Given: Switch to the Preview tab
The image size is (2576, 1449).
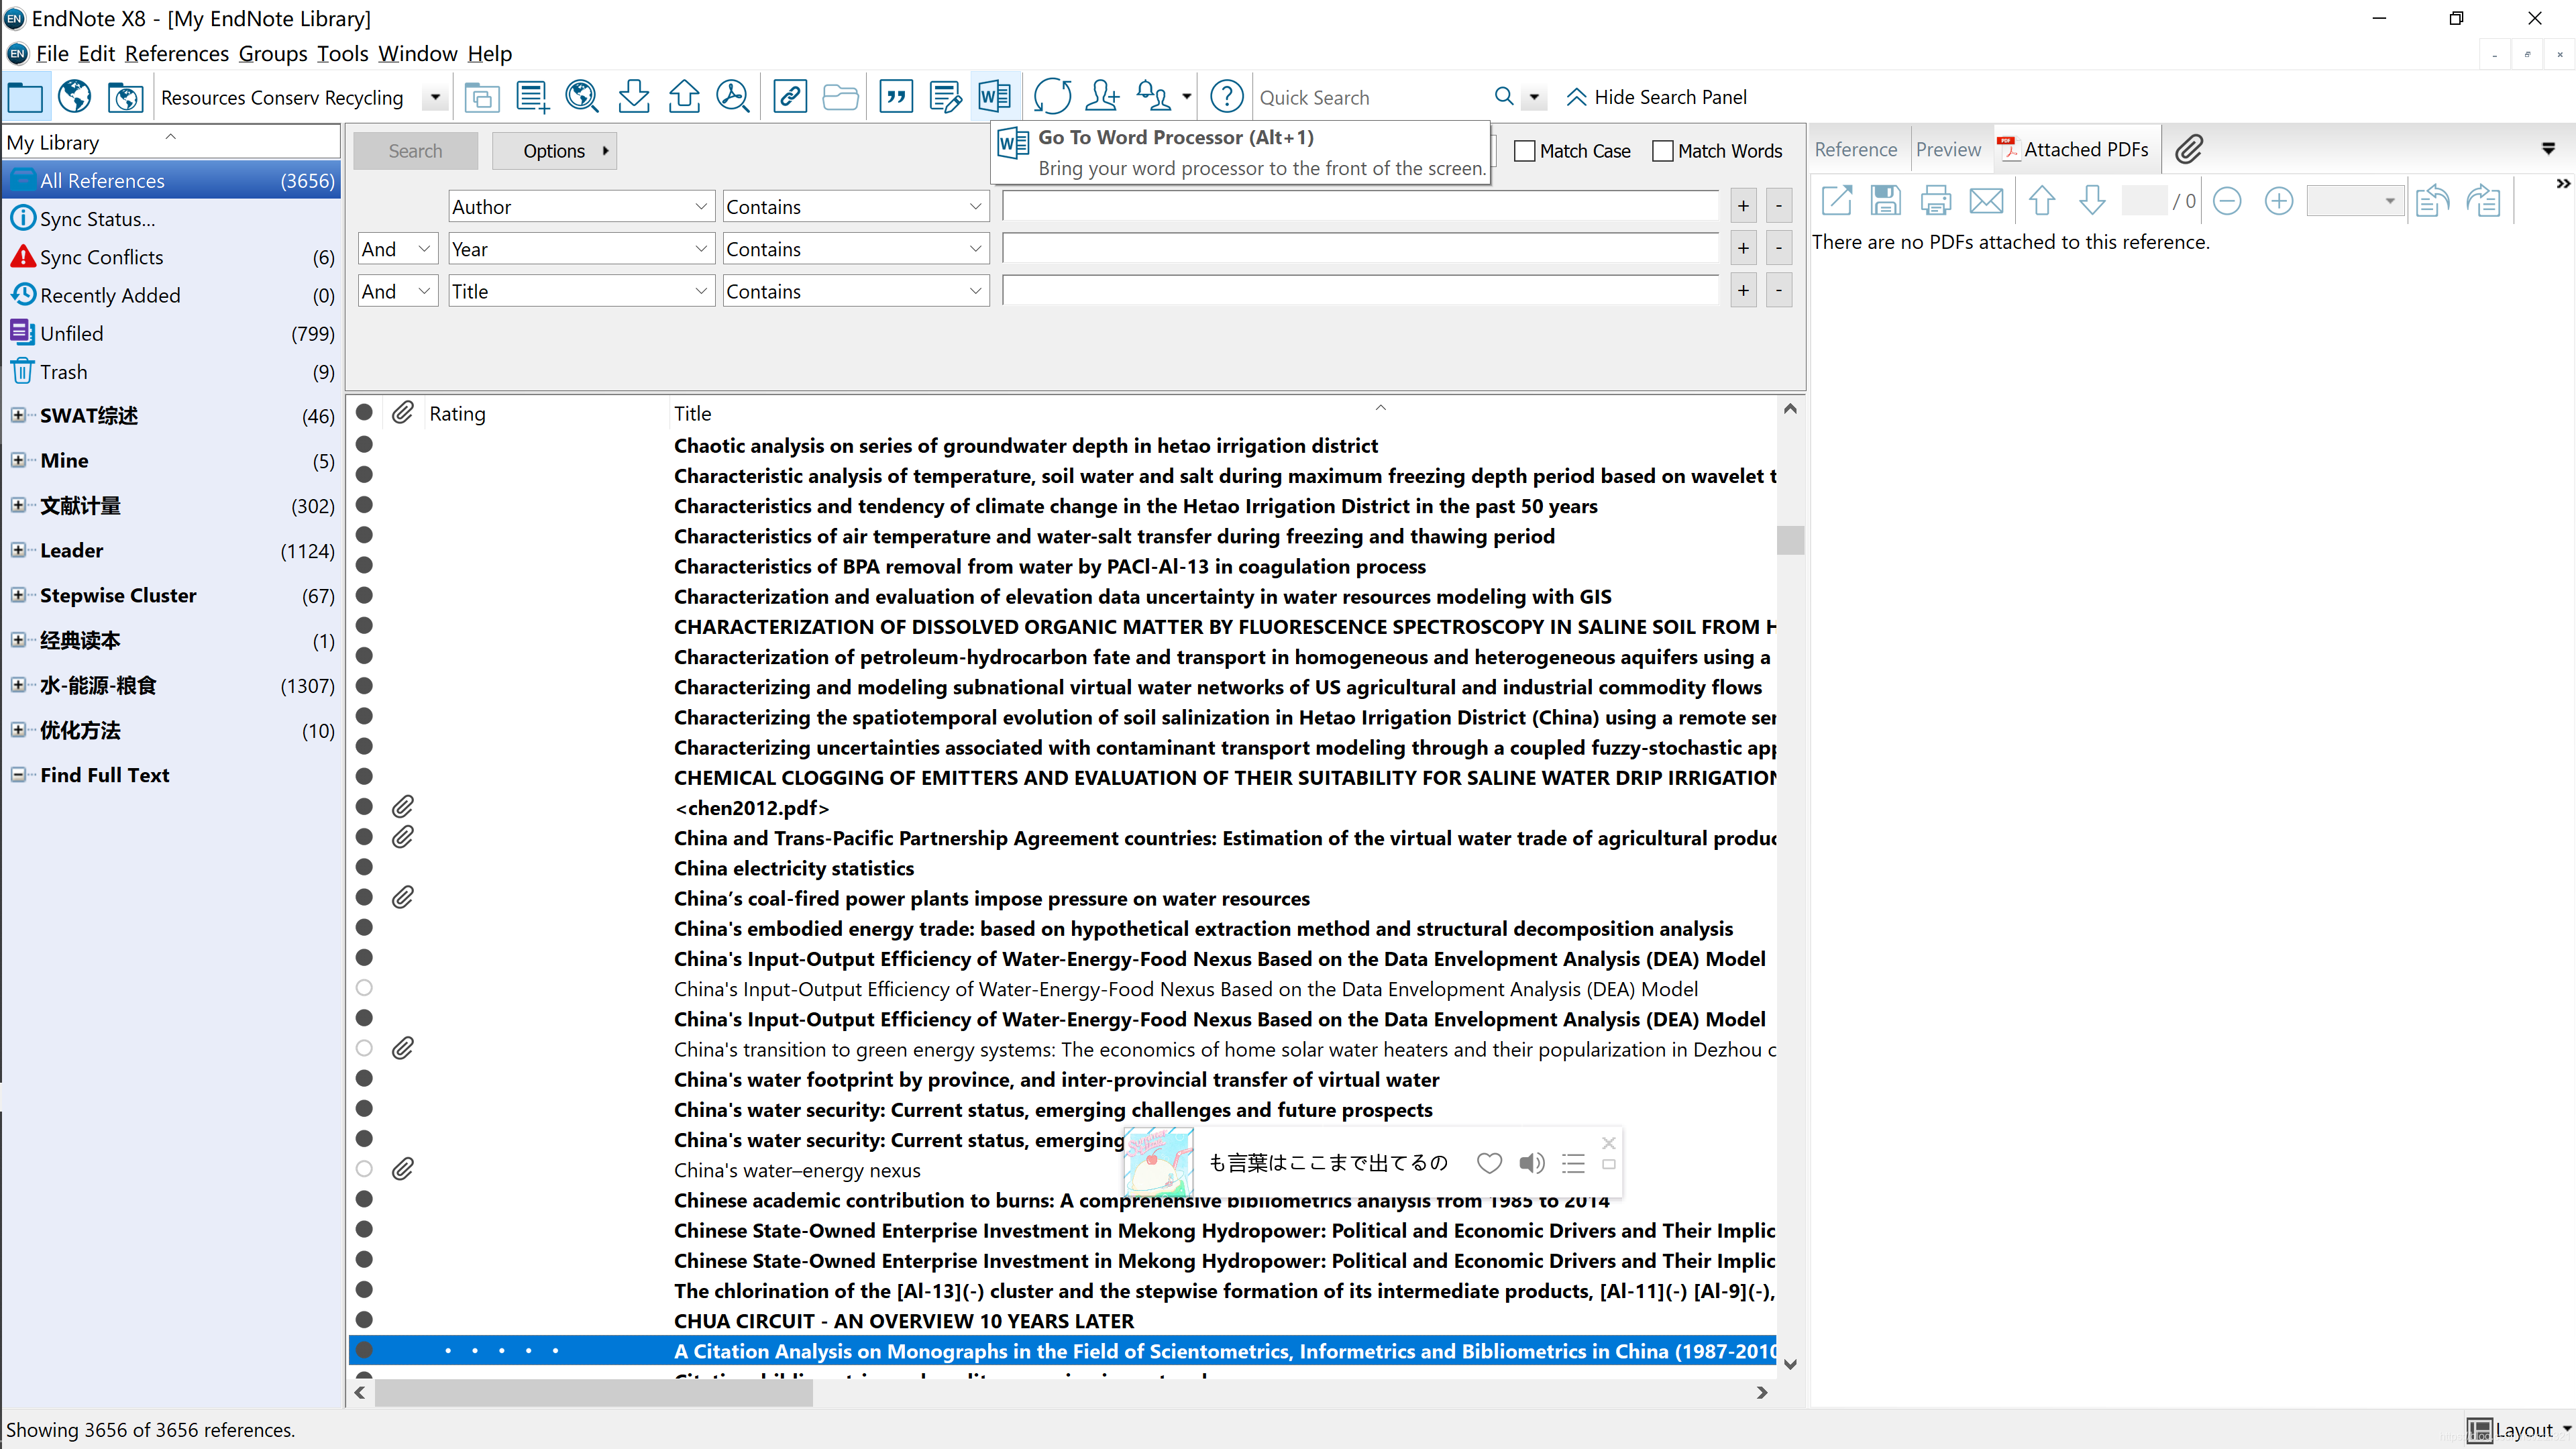Looking at the screenshot, I should (1947, 149).
